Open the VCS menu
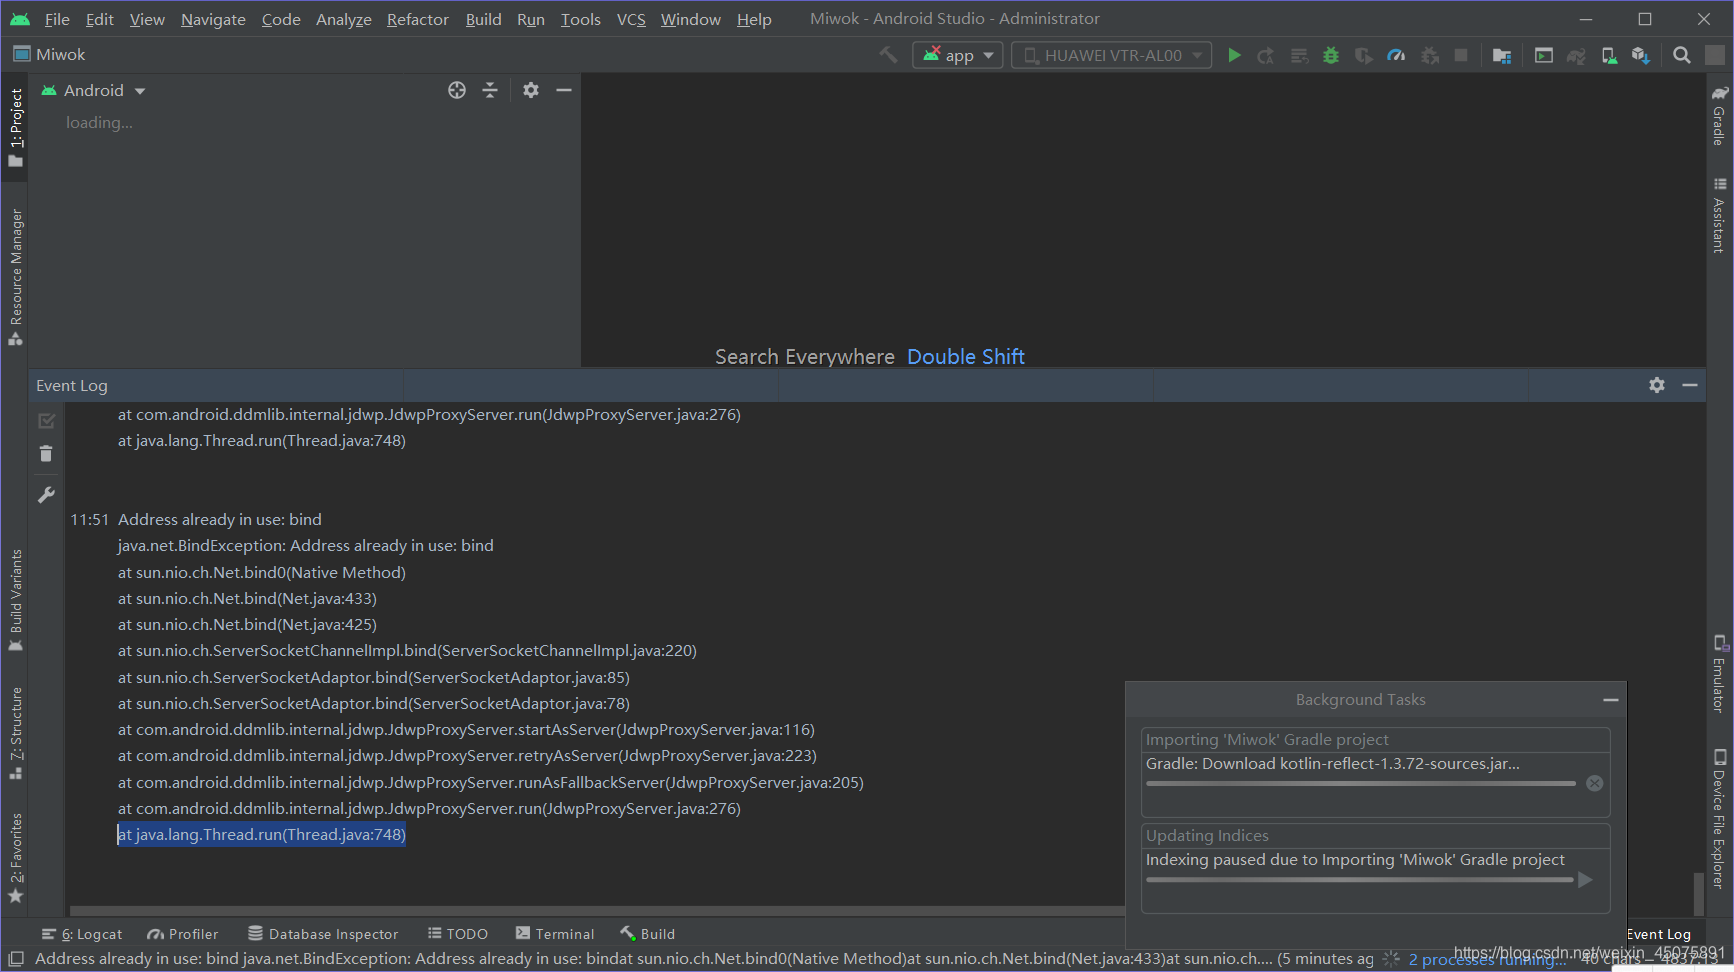Screen dimensions: 1734x972 [x=631, y=19]
